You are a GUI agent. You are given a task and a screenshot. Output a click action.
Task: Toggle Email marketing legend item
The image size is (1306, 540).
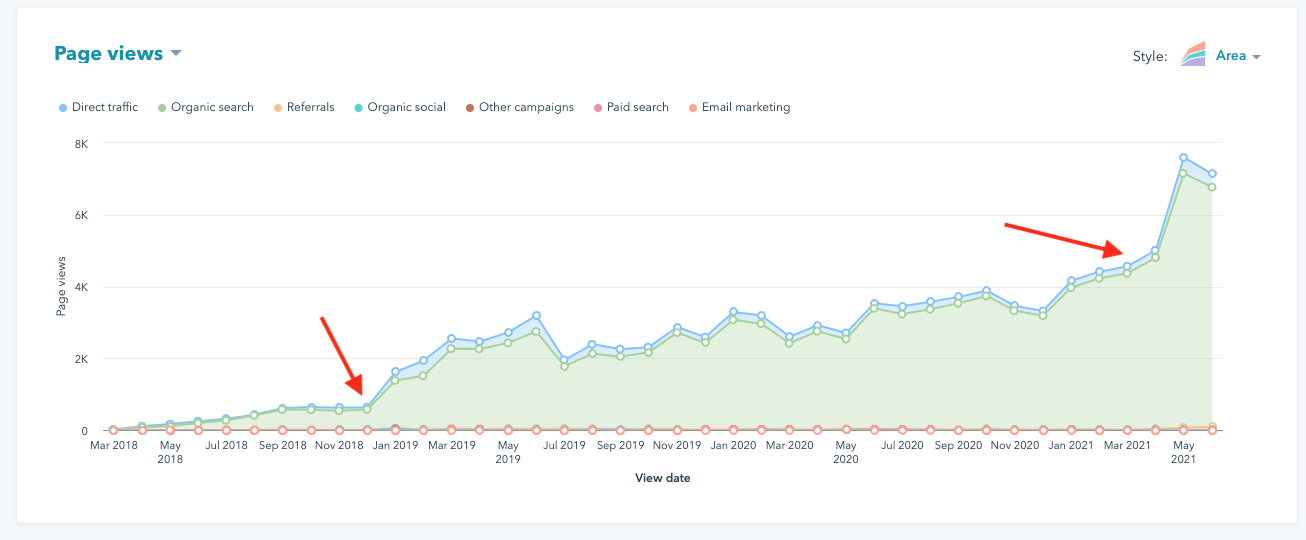click(745, 107)
